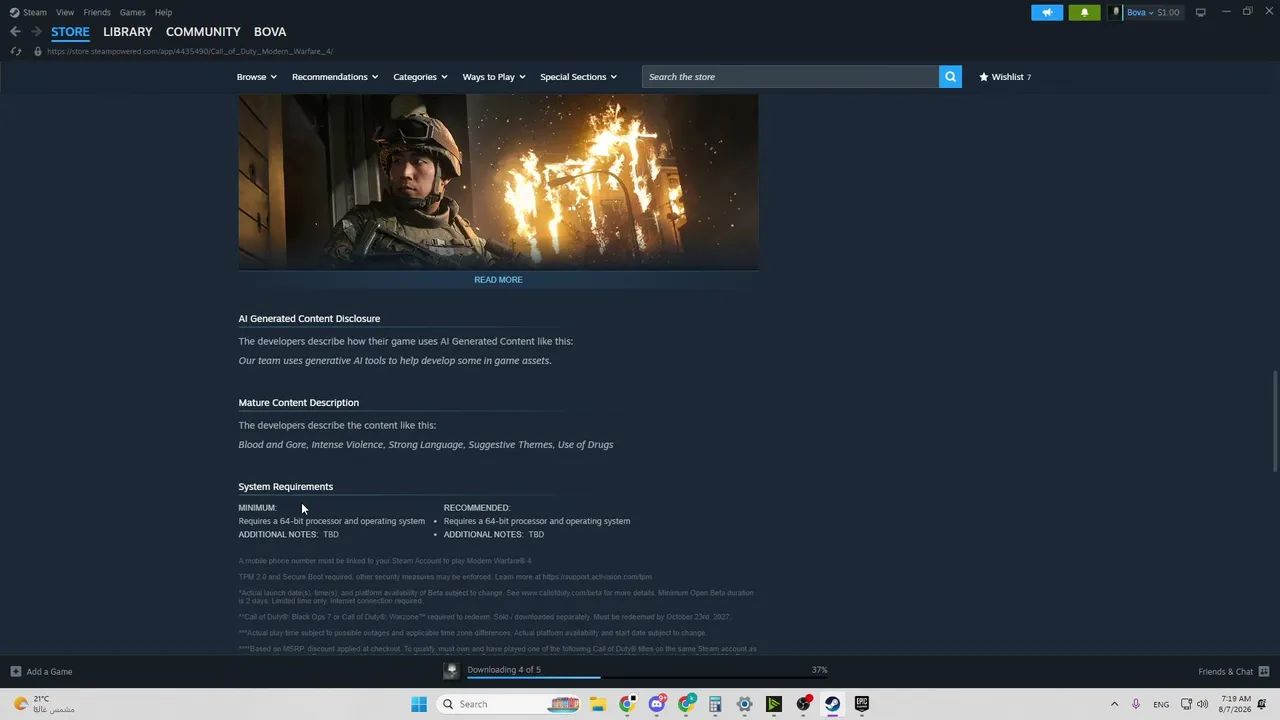Click the Steam icon in the taskbar

(832, 704)
